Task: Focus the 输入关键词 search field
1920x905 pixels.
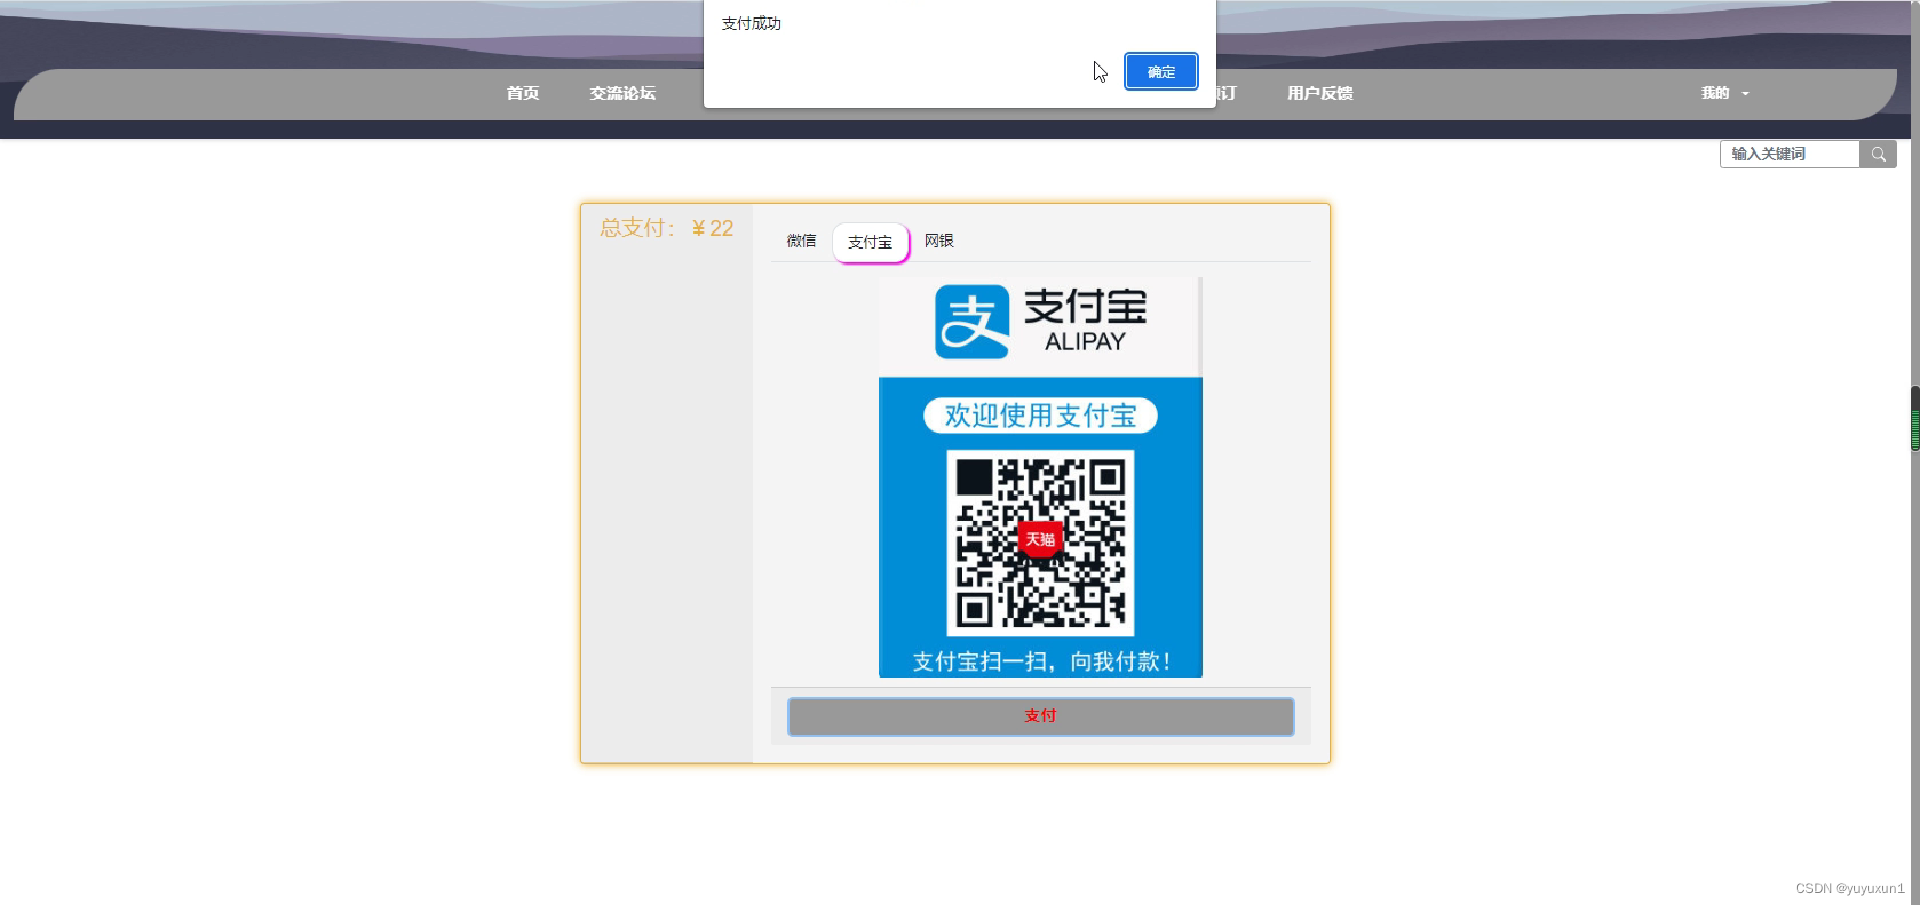Action: [1790, 154]
